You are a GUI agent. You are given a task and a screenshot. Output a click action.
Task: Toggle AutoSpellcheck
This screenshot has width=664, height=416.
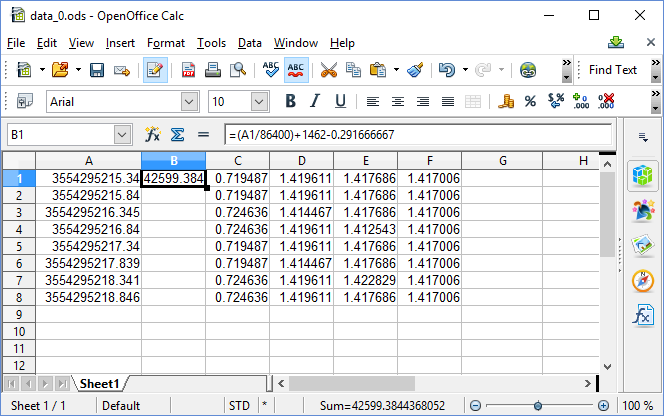coord(297,70)
